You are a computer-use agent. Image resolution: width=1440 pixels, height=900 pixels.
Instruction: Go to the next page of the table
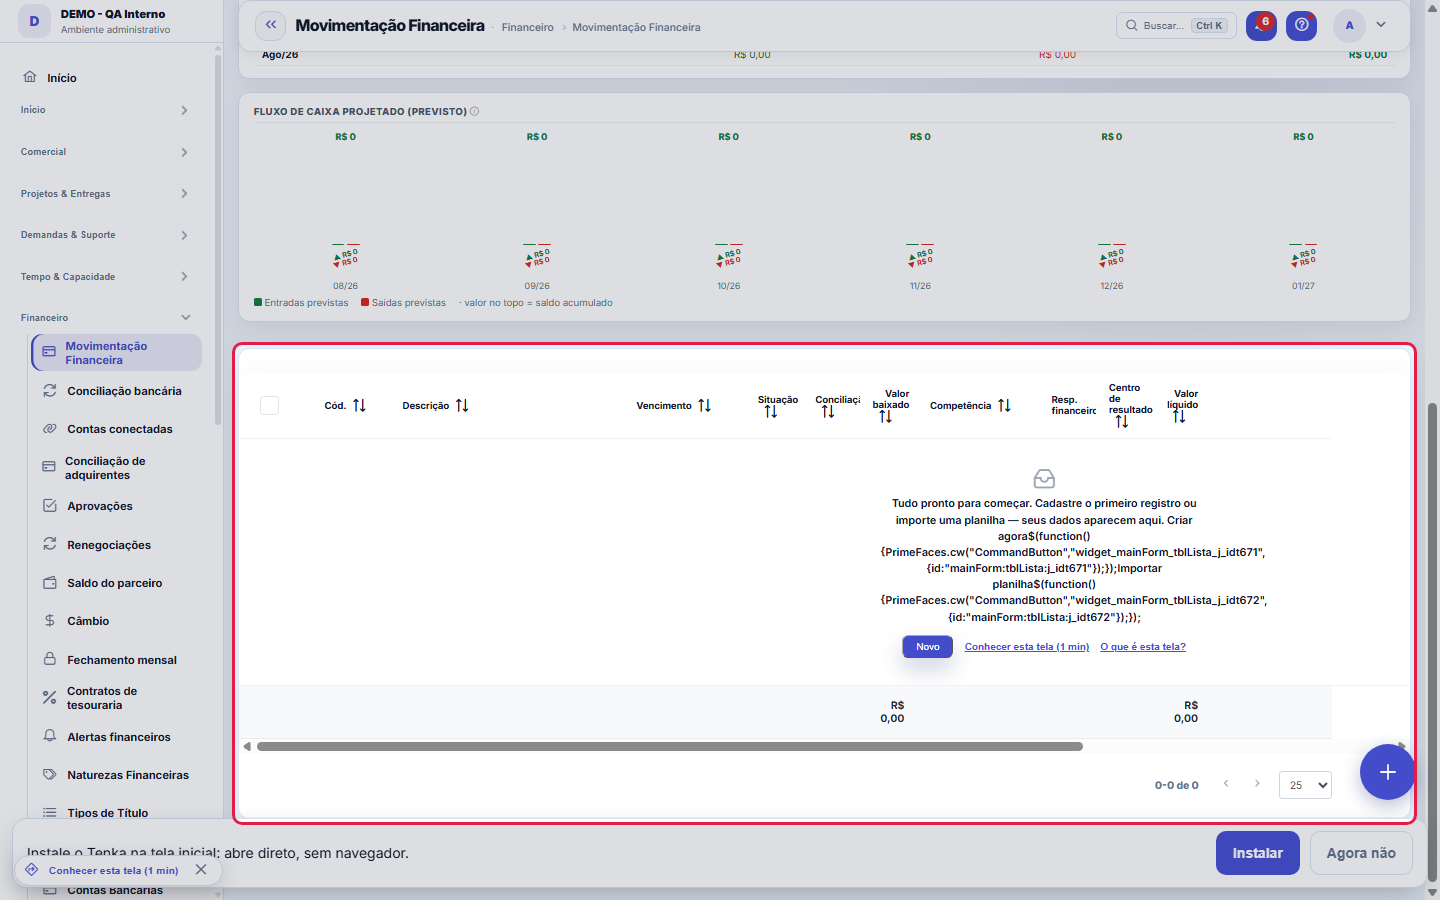[1257, 784]
